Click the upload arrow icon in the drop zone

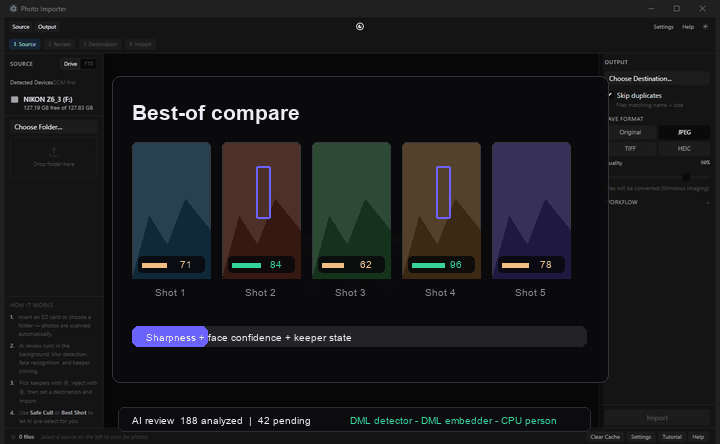[54, 152]
